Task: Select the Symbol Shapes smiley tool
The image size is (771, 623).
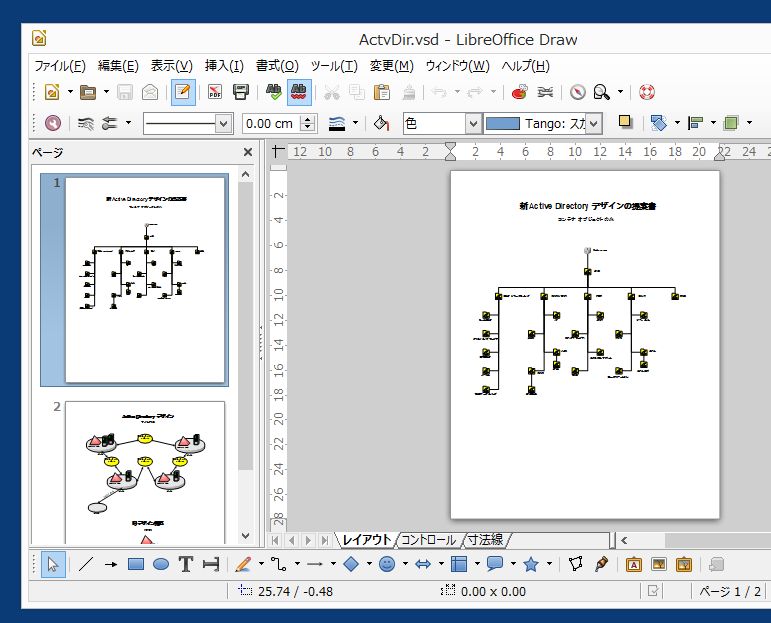Action: 387,564
